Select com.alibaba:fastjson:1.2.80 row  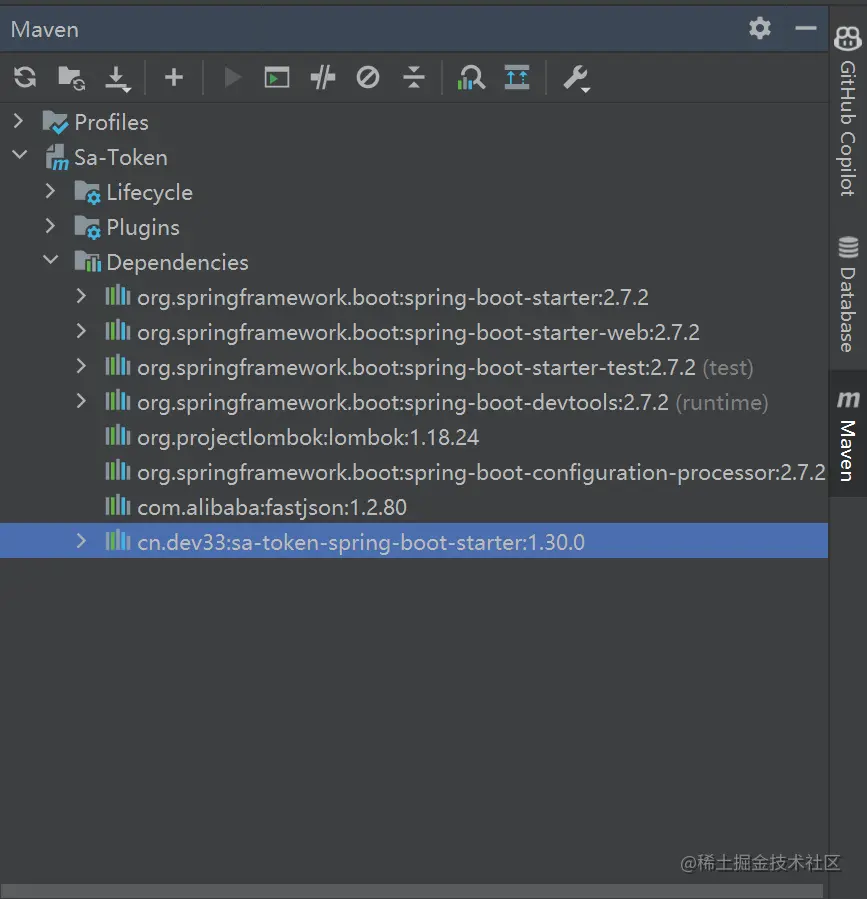coord(414,507)
